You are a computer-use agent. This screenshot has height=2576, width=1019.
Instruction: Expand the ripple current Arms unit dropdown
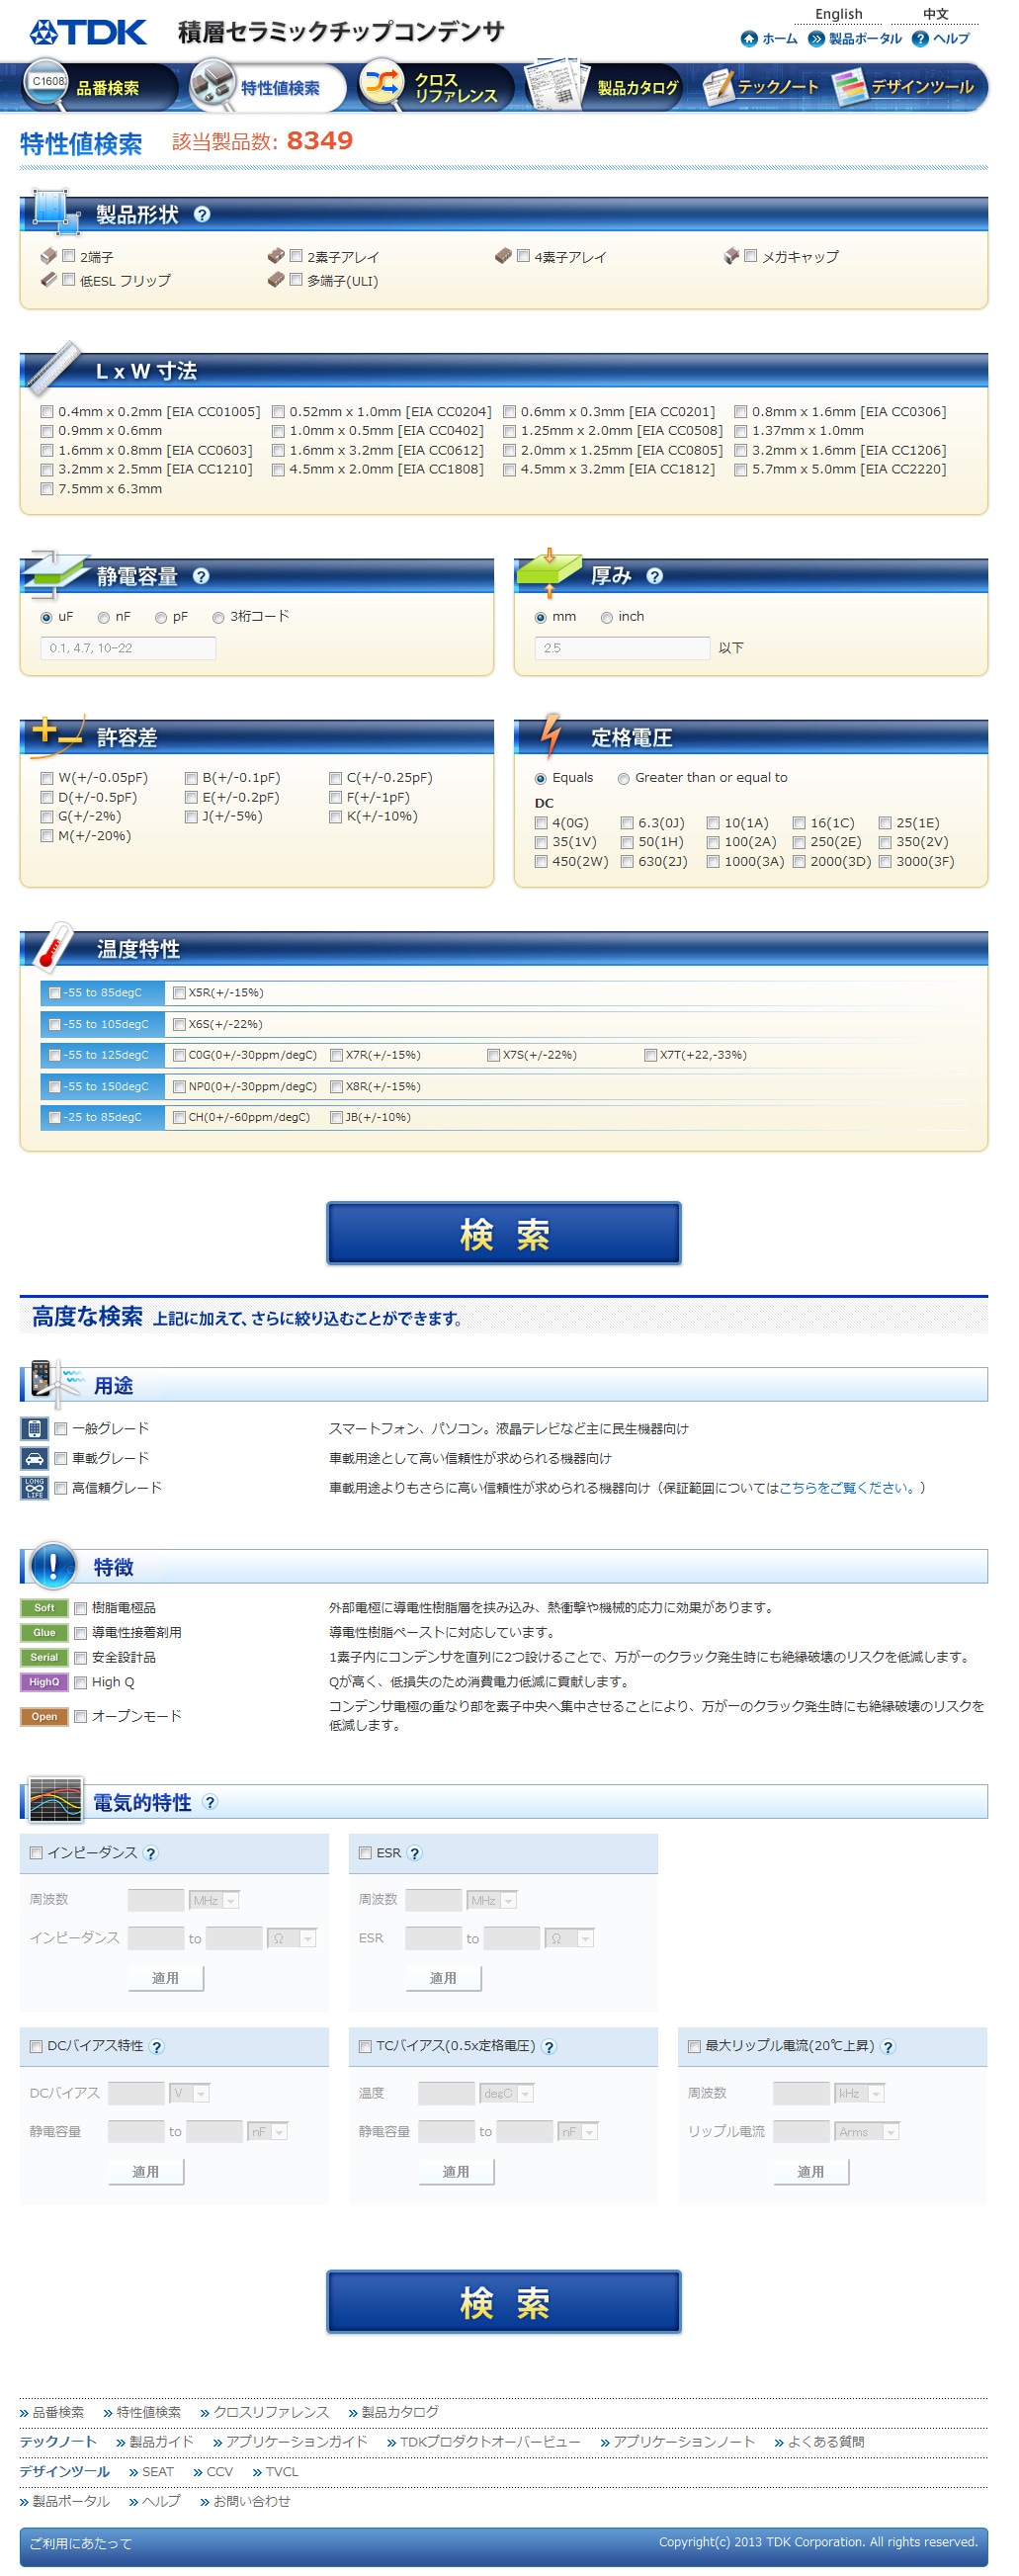pos(867,2133)
